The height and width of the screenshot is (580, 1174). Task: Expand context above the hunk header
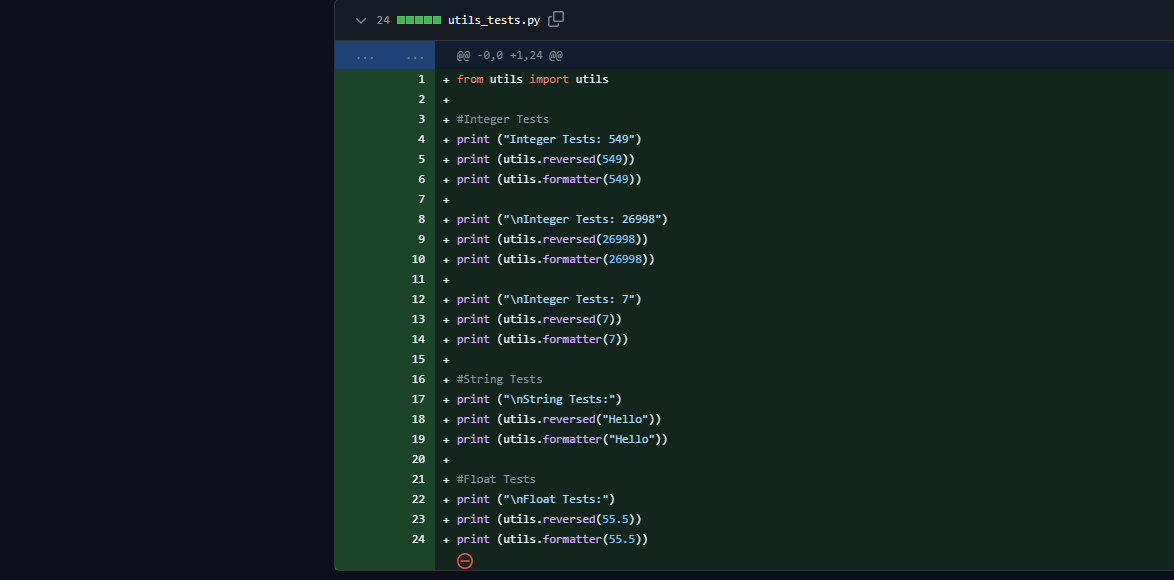click(x=365, y=55)
